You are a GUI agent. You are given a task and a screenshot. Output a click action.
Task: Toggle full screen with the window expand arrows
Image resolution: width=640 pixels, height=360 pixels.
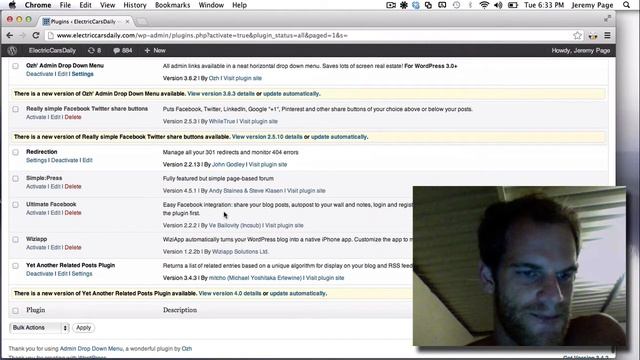pos(608,18)
